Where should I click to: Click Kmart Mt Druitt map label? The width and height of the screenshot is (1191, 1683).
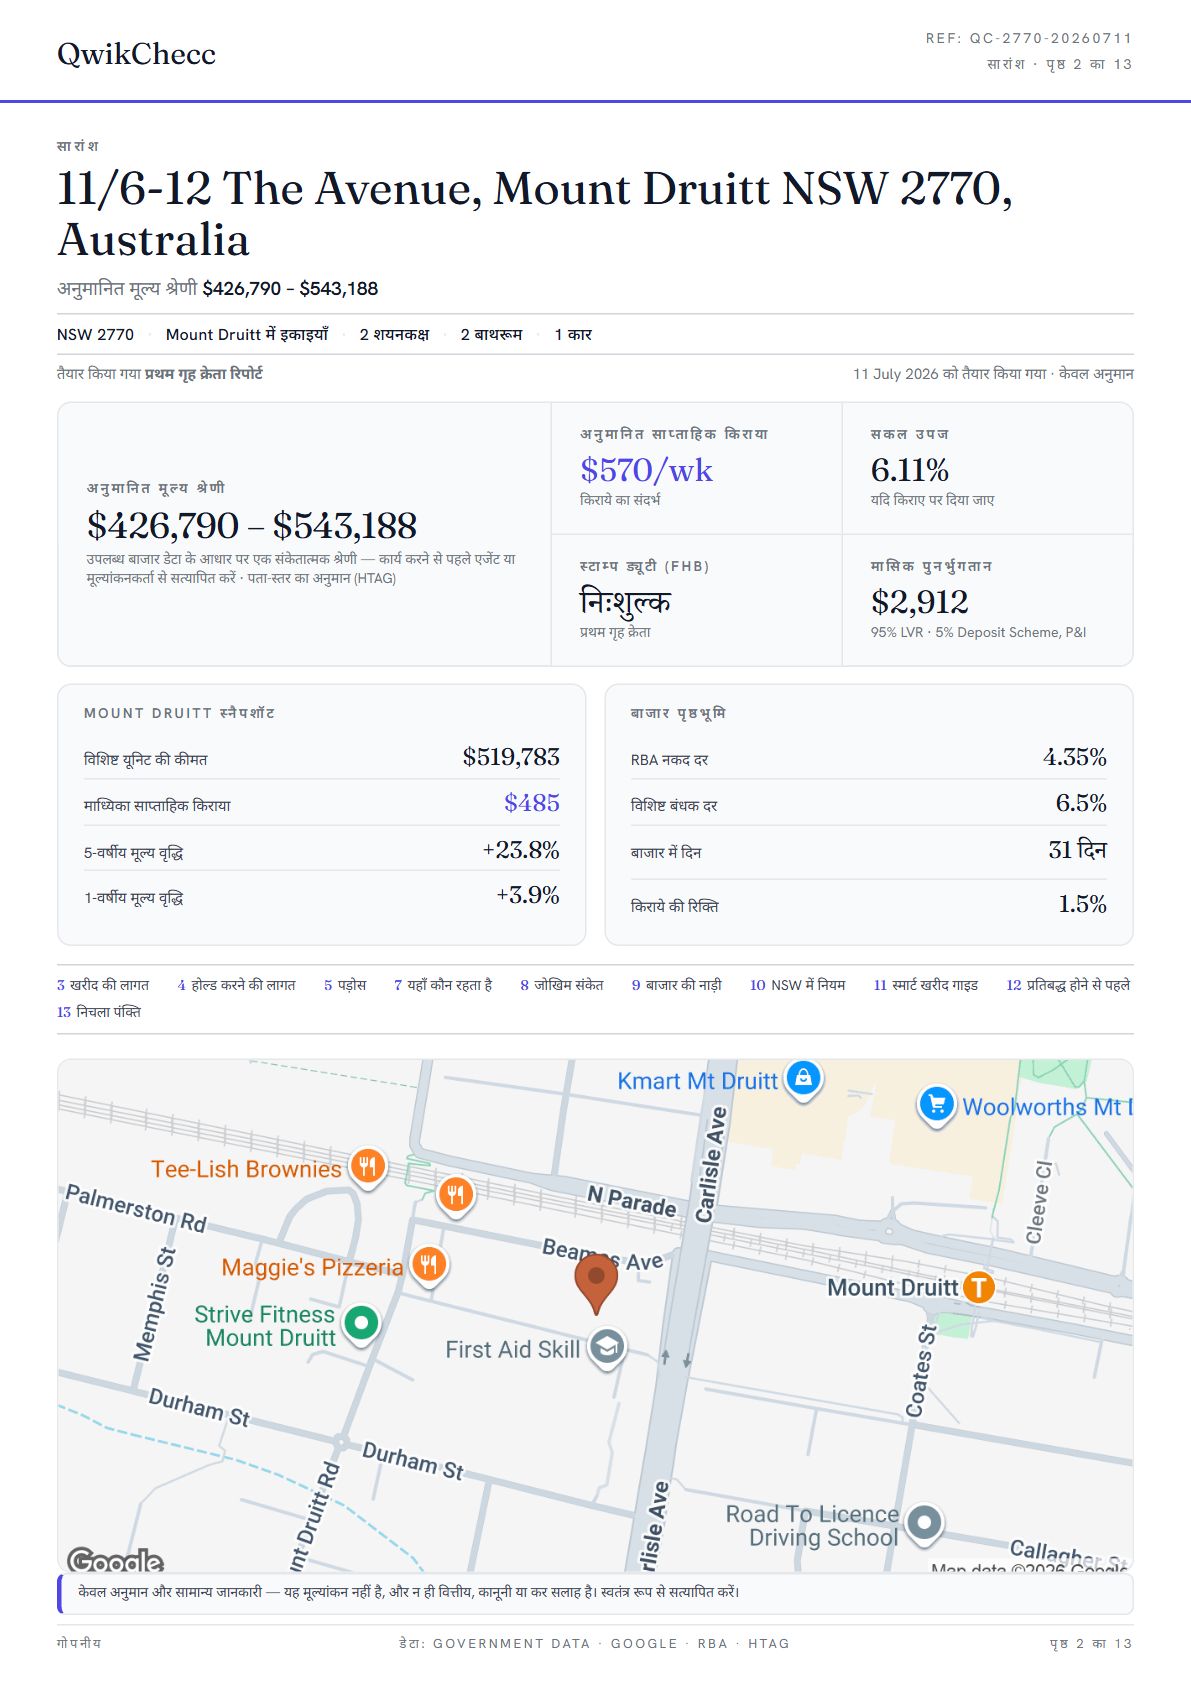pos(697,1081)
